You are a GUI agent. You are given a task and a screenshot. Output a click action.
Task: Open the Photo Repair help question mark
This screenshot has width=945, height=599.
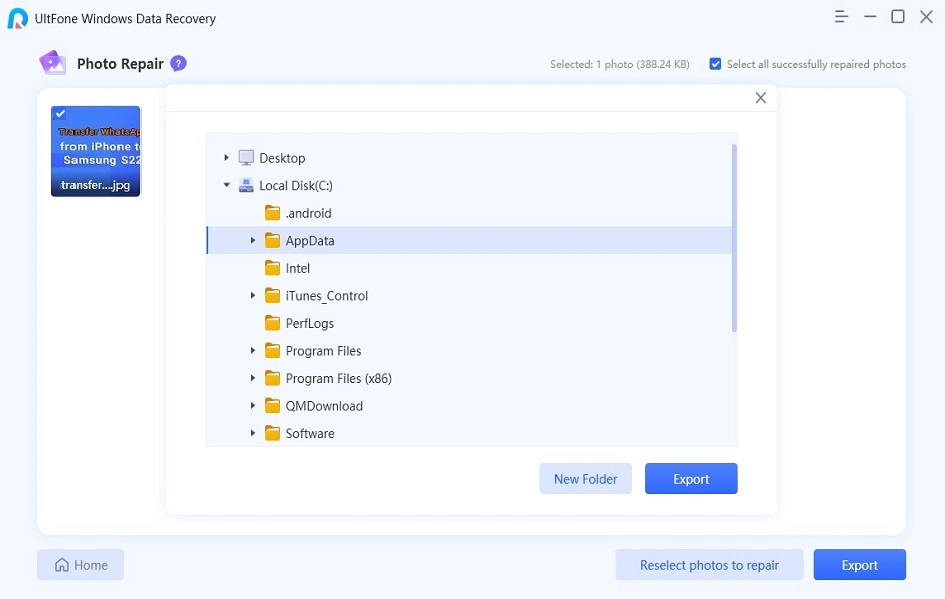[x=178, y=63]
